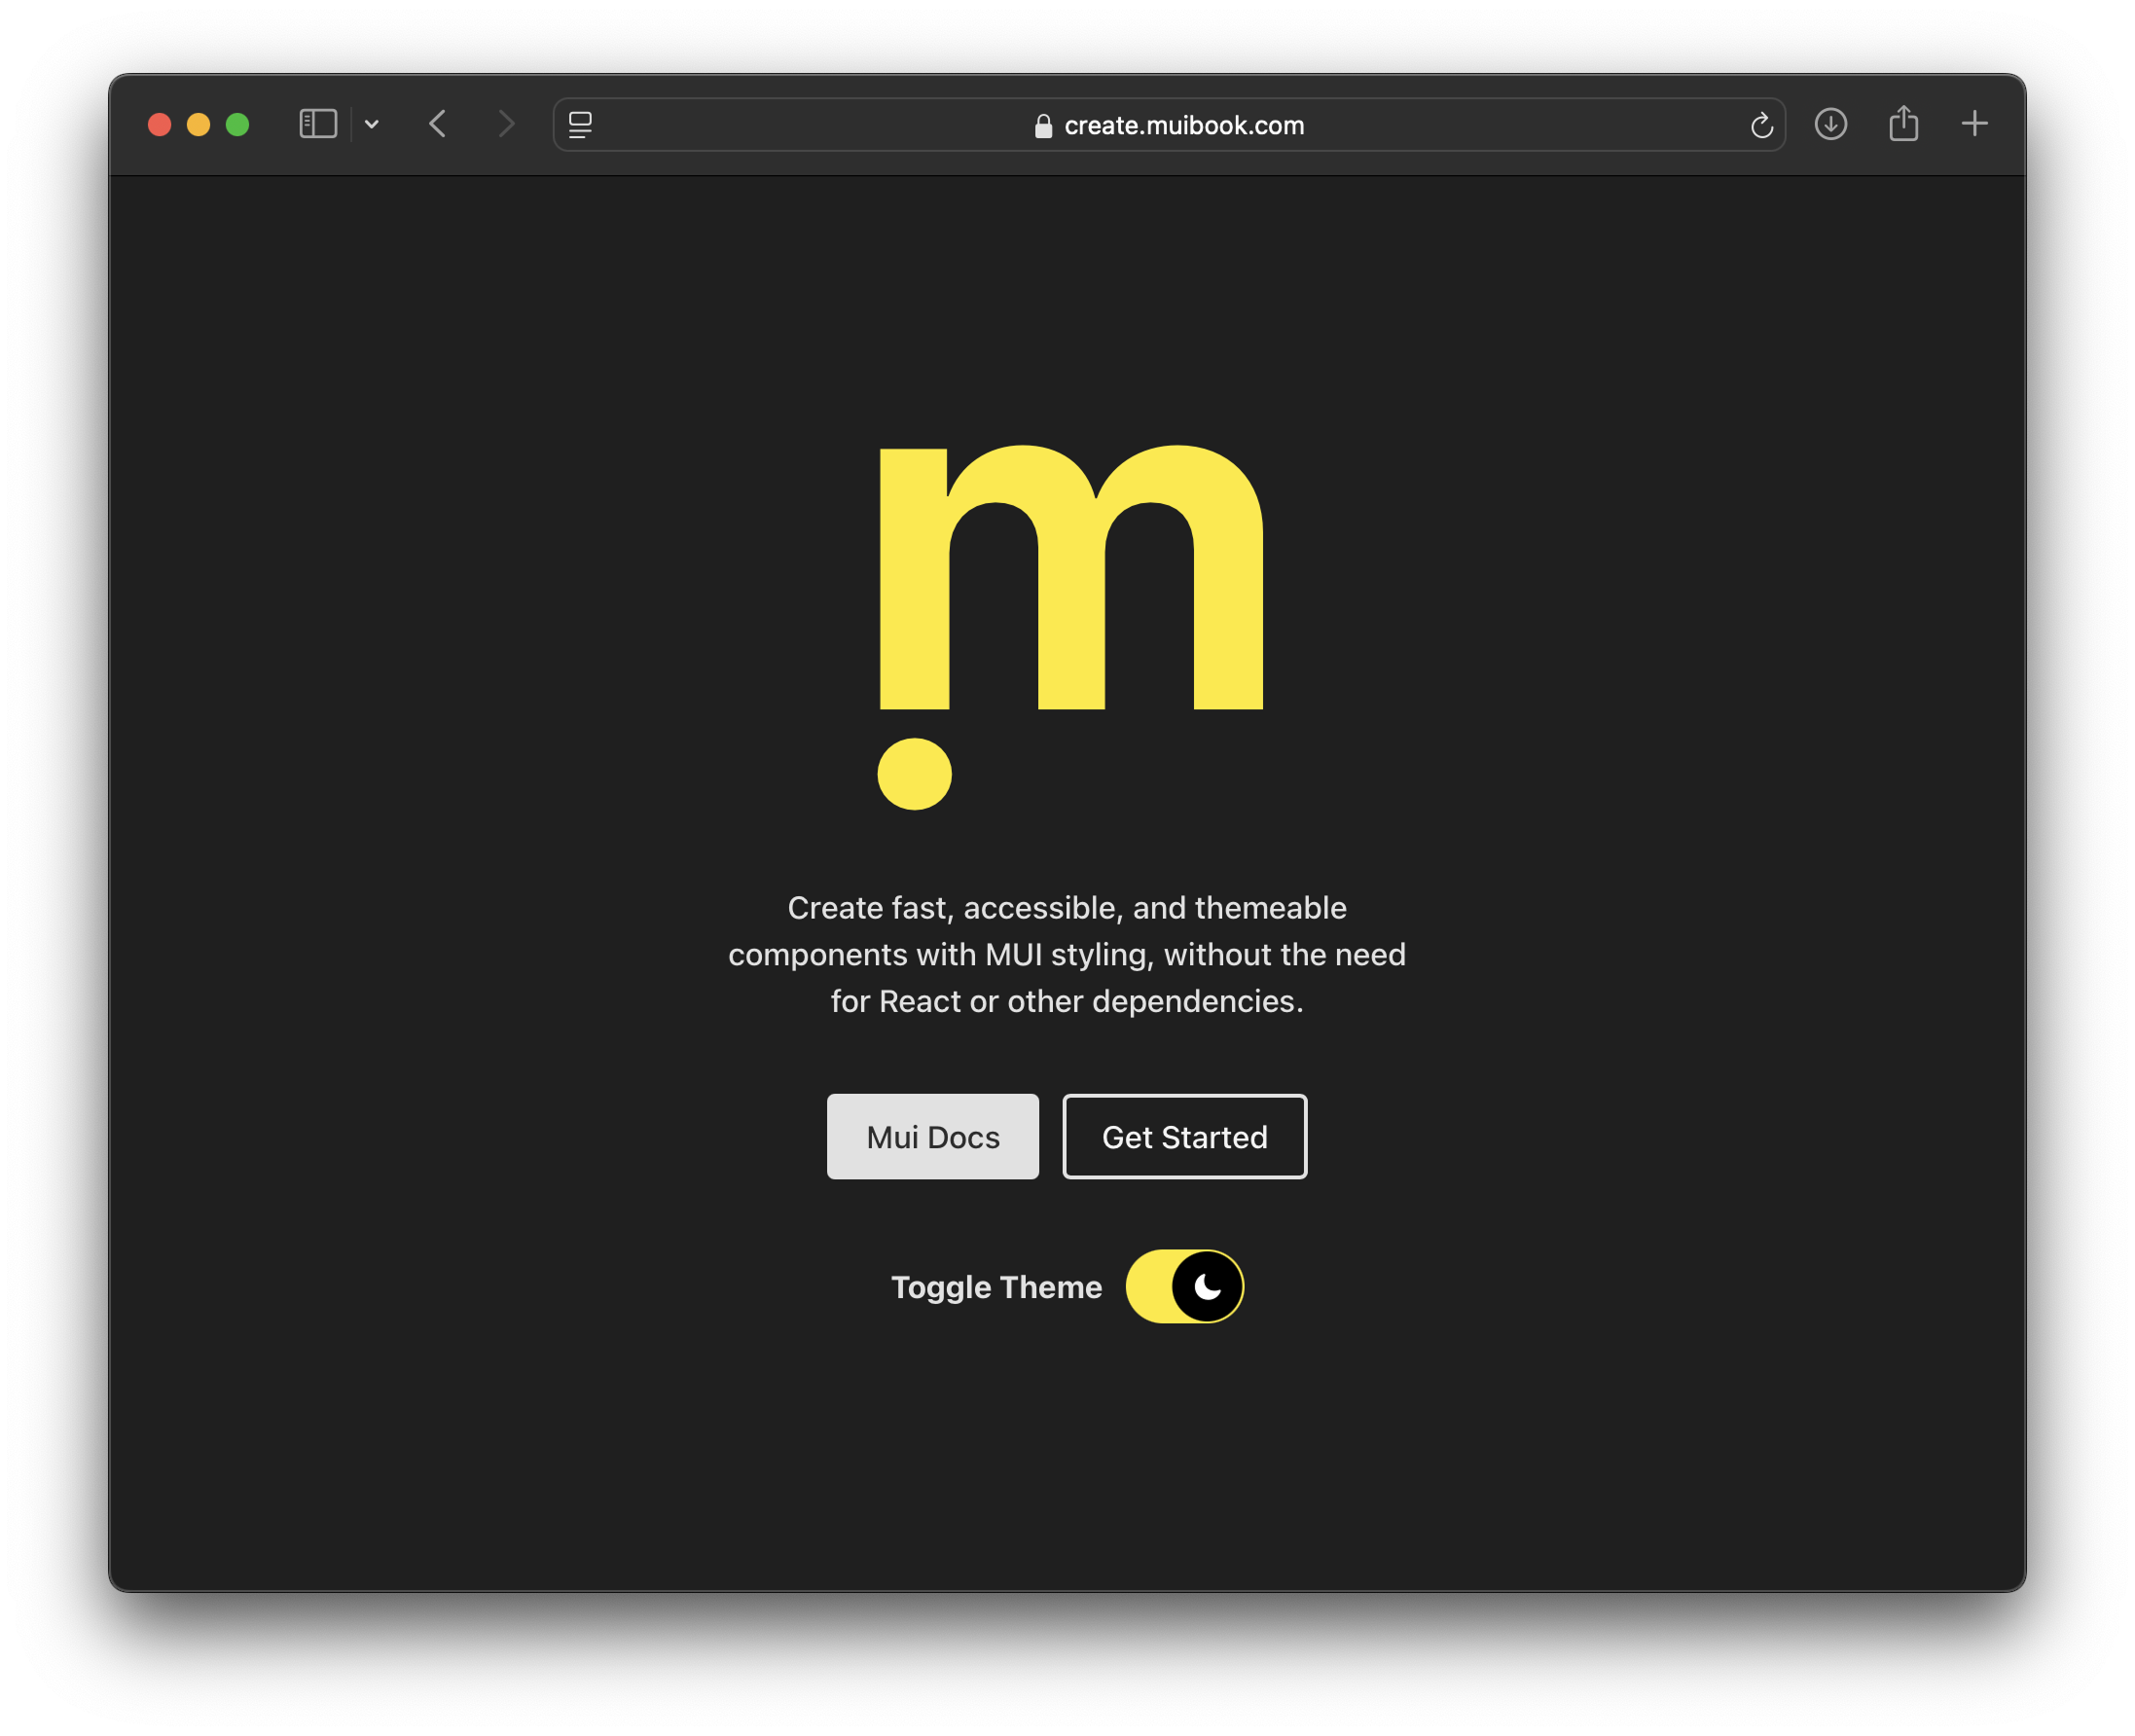Click the create.muibook.com address field
Screen dimensions: 2135x1736
coord(1169,125)
